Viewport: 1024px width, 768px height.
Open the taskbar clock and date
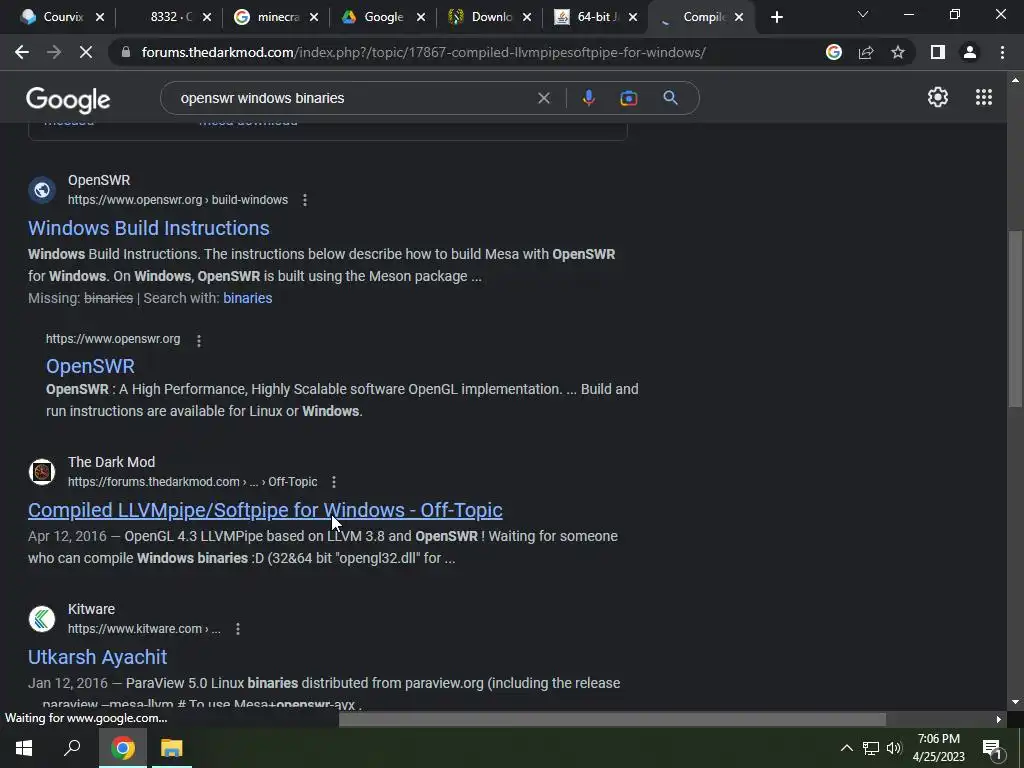click(x=938, y=748)
